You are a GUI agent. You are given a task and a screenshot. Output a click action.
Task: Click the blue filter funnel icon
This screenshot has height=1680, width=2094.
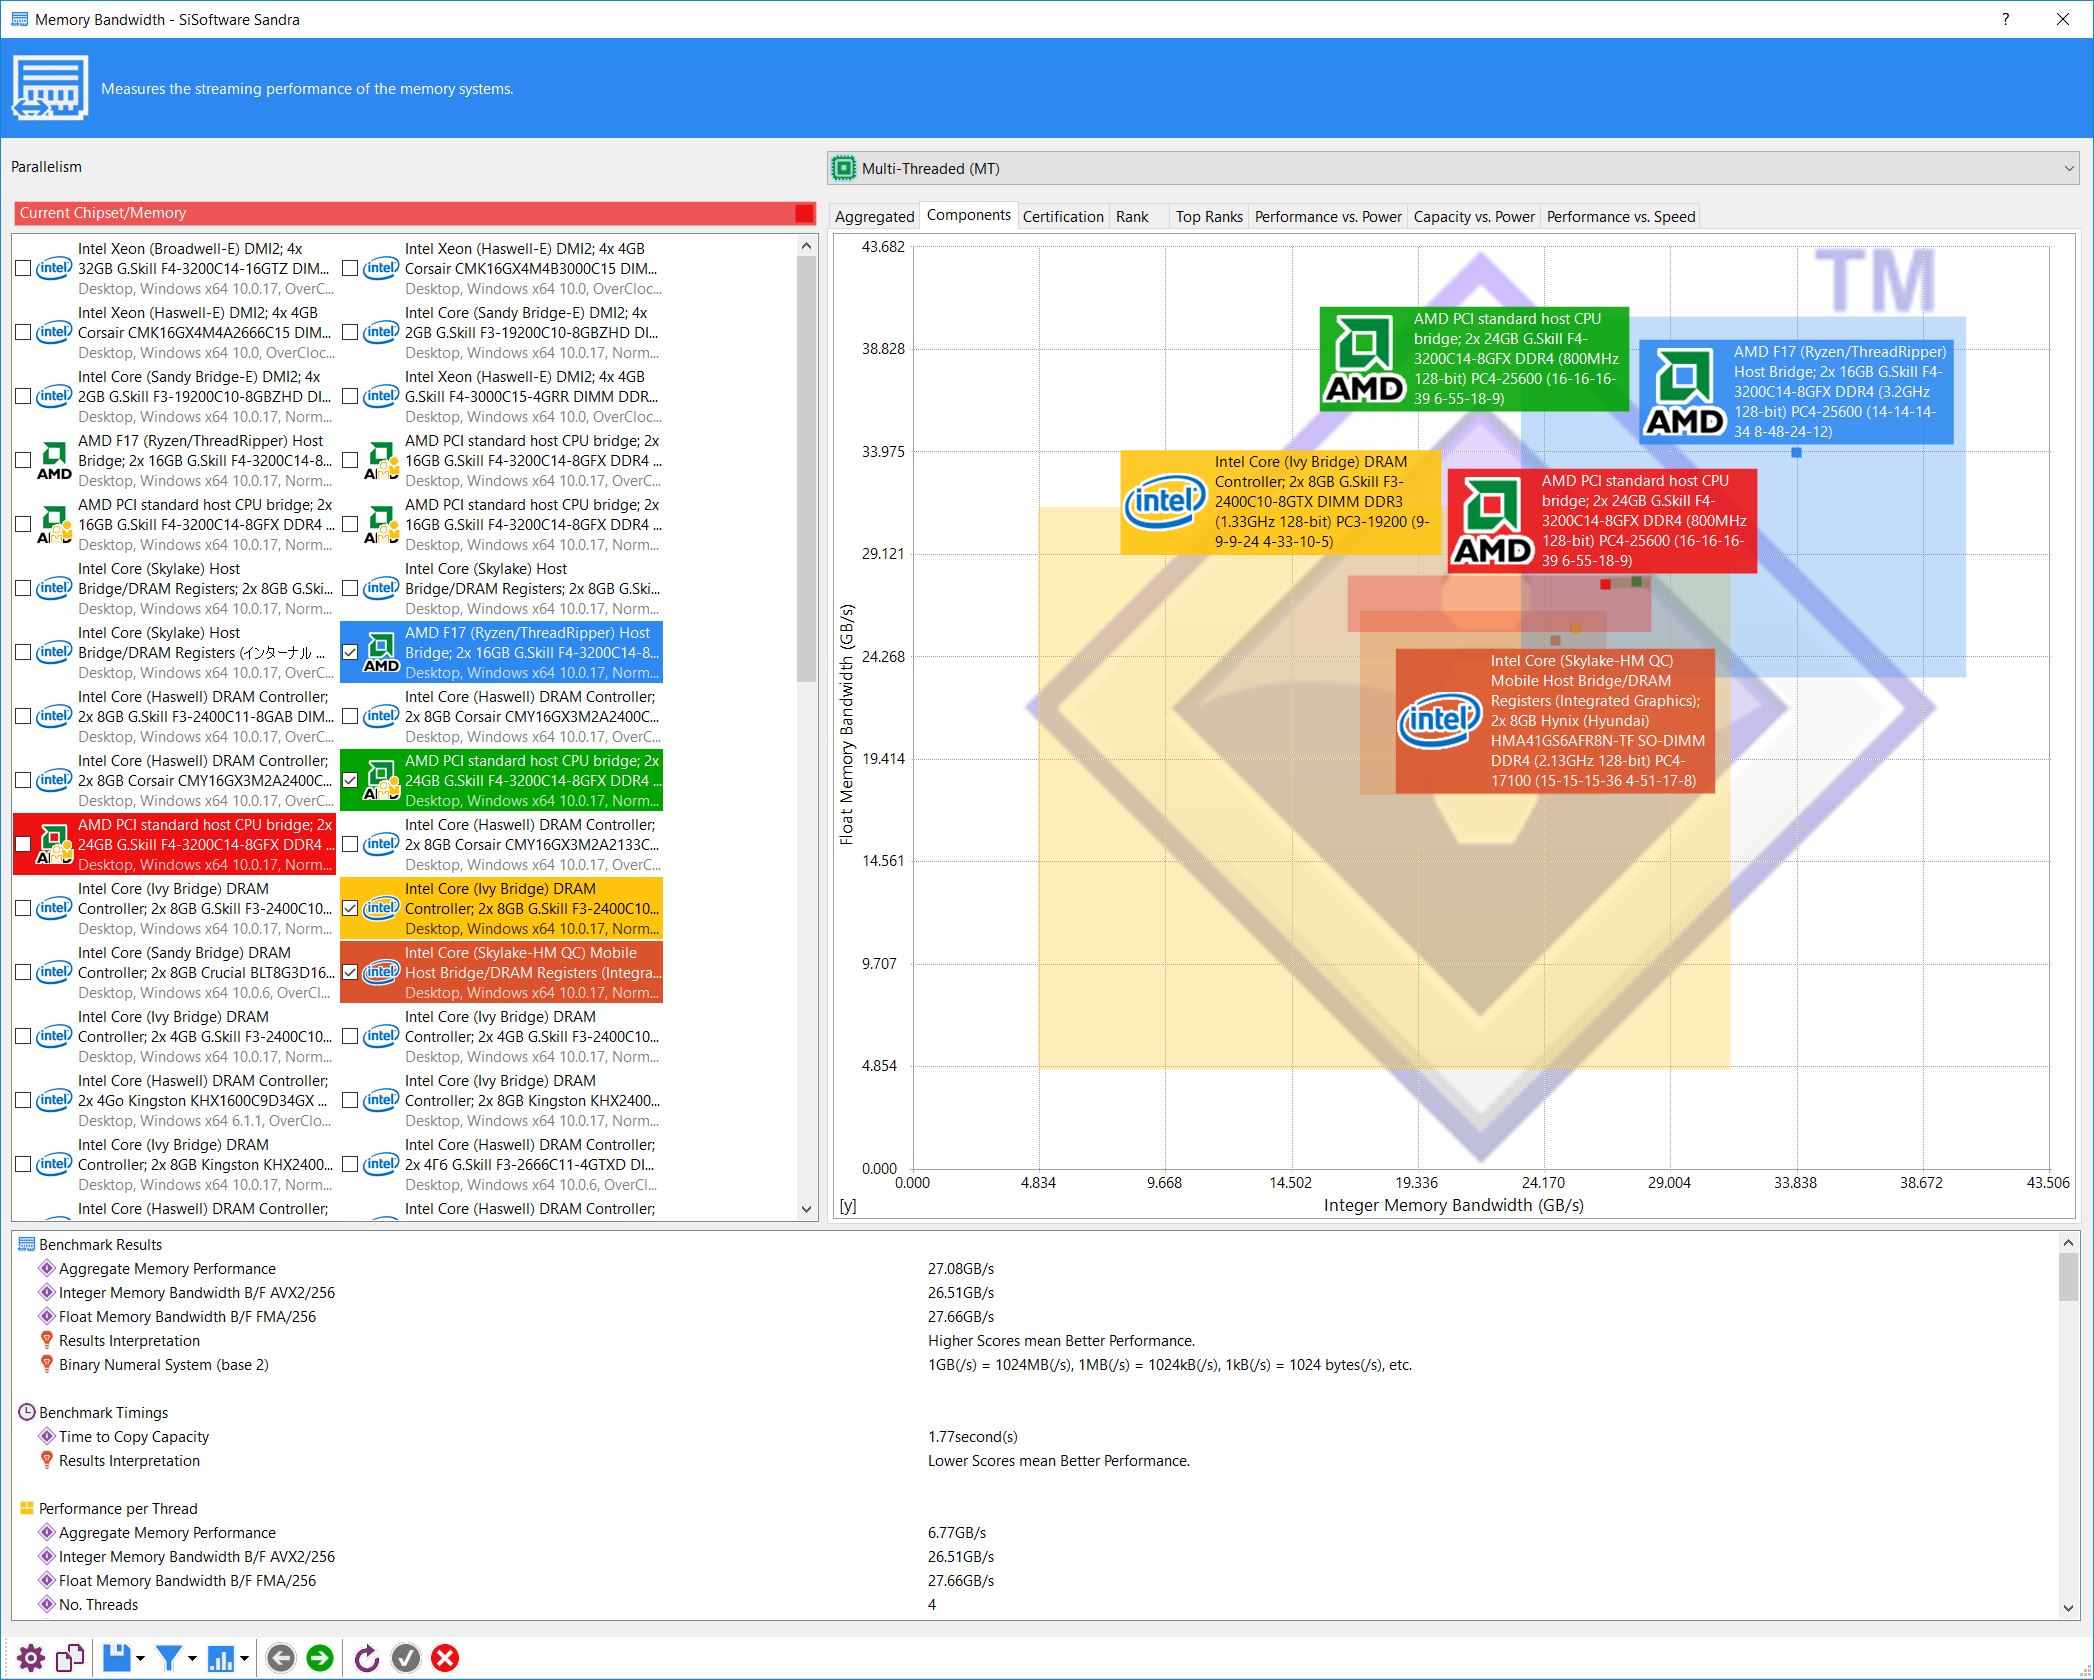tap(168, 1657)
